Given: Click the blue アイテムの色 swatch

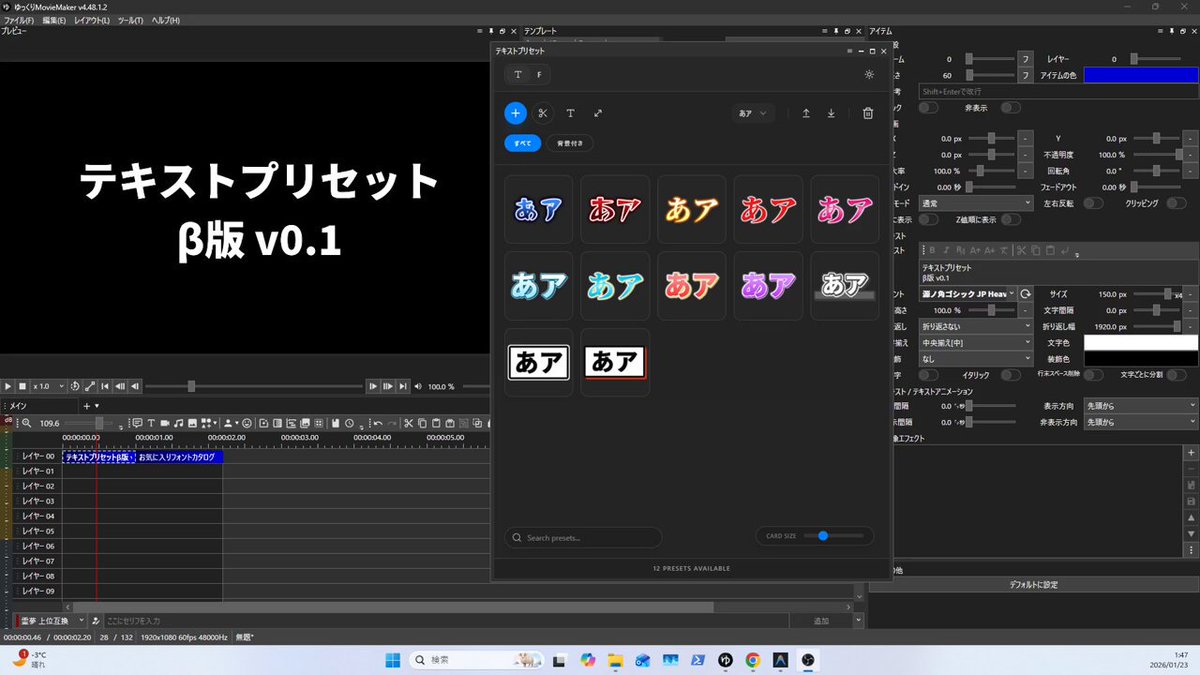Looking at the screenshot, I should click(x=1141, y=75).
